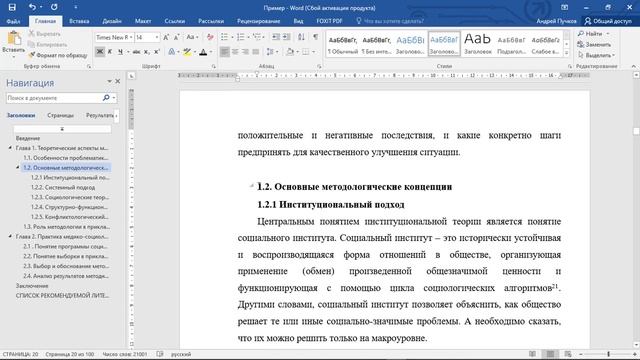Open the font size dropdown
The width and height of the screenshot is (640, 360).
[x=156, y=38]
